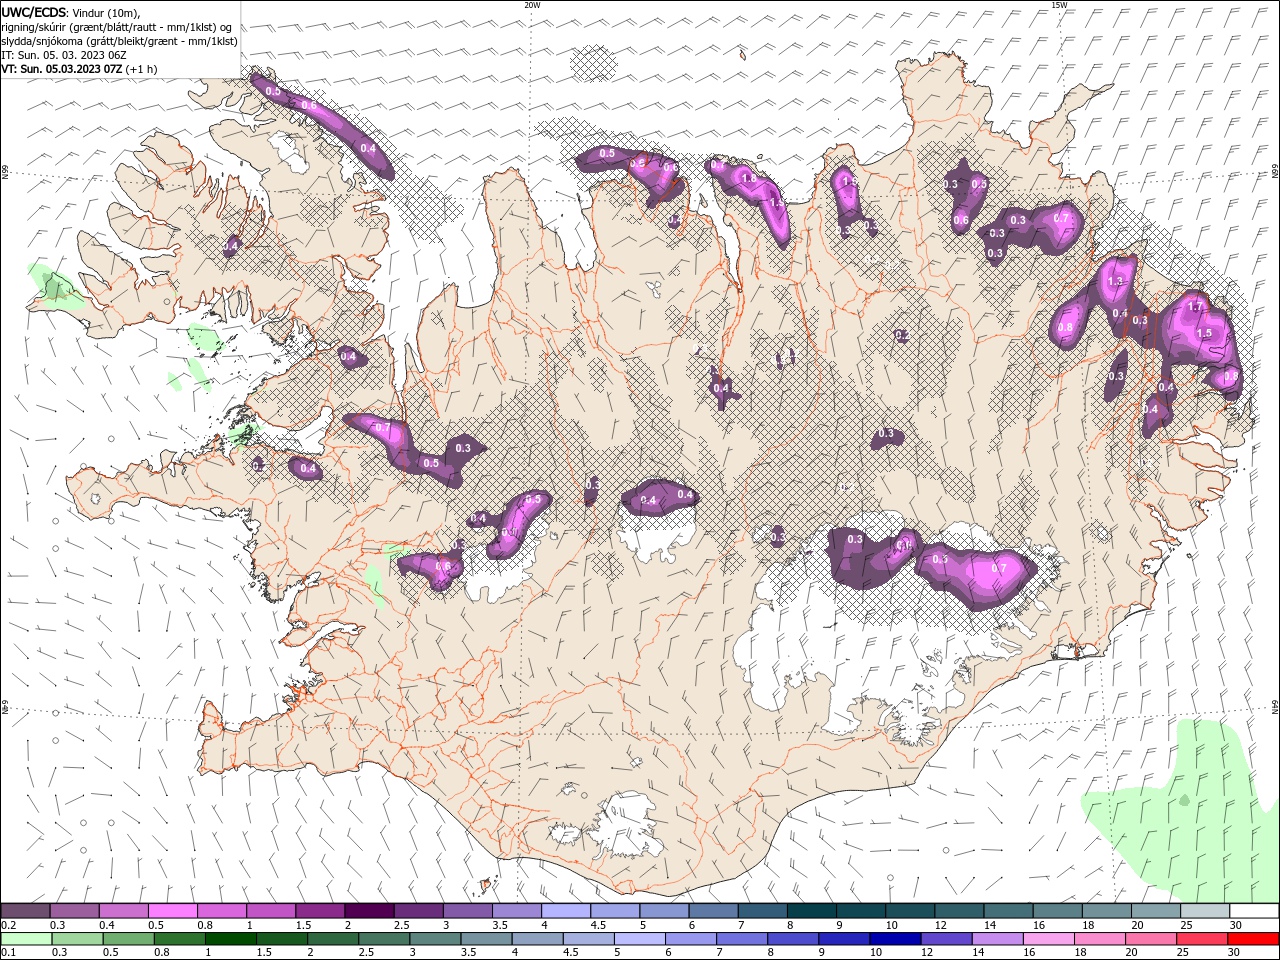The width and height of the screenshot is (1280, 960).
Task: Click the 'IT: Sun. 05. 03. 2023 06Z' initial time
Action: tap(63, 55)
